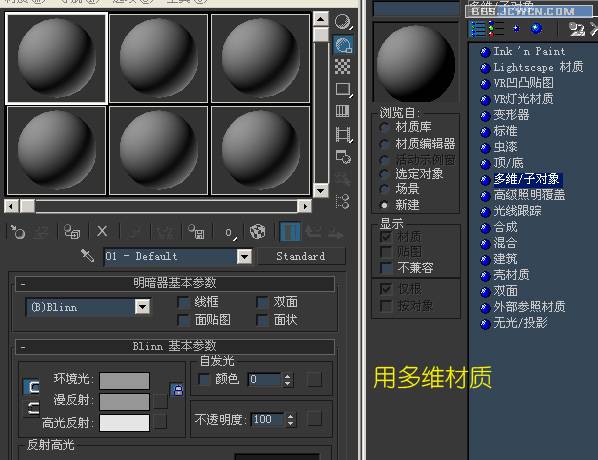
Task: Switch browser to small icons view
Action: click(x=516, y=29)
